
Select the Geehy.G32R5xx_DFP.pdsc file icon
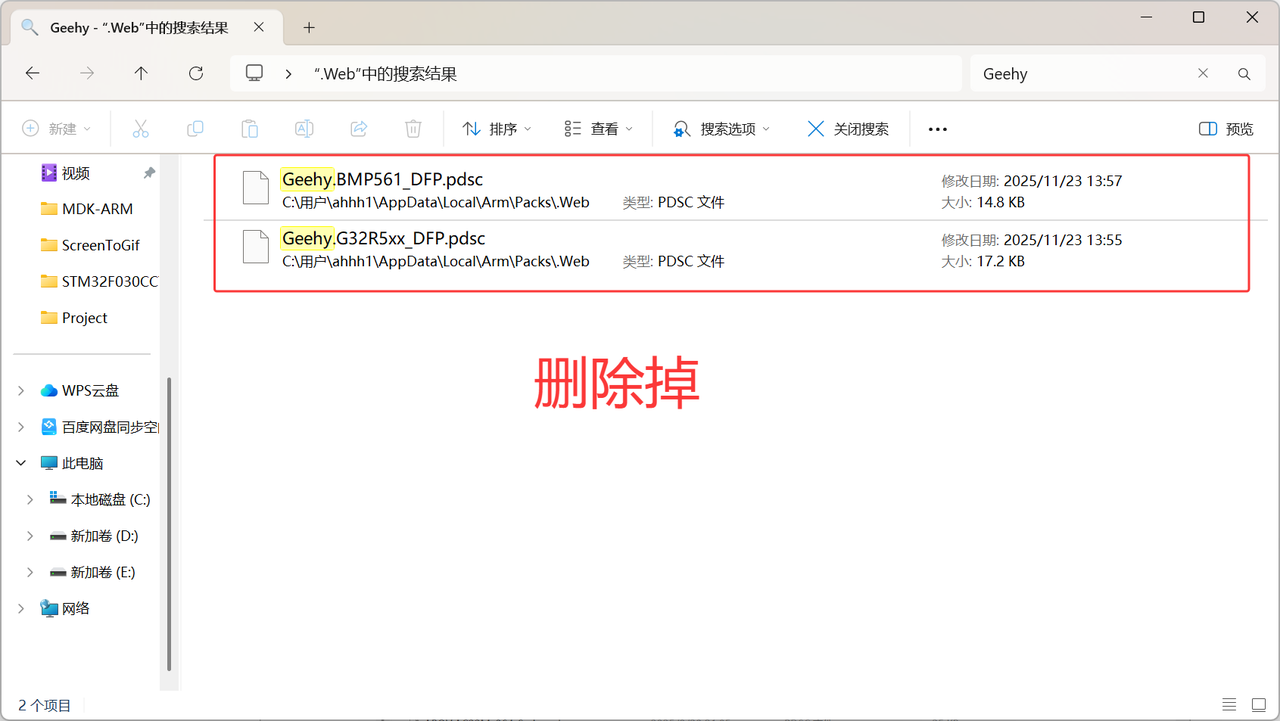click(x=256, y=247)
